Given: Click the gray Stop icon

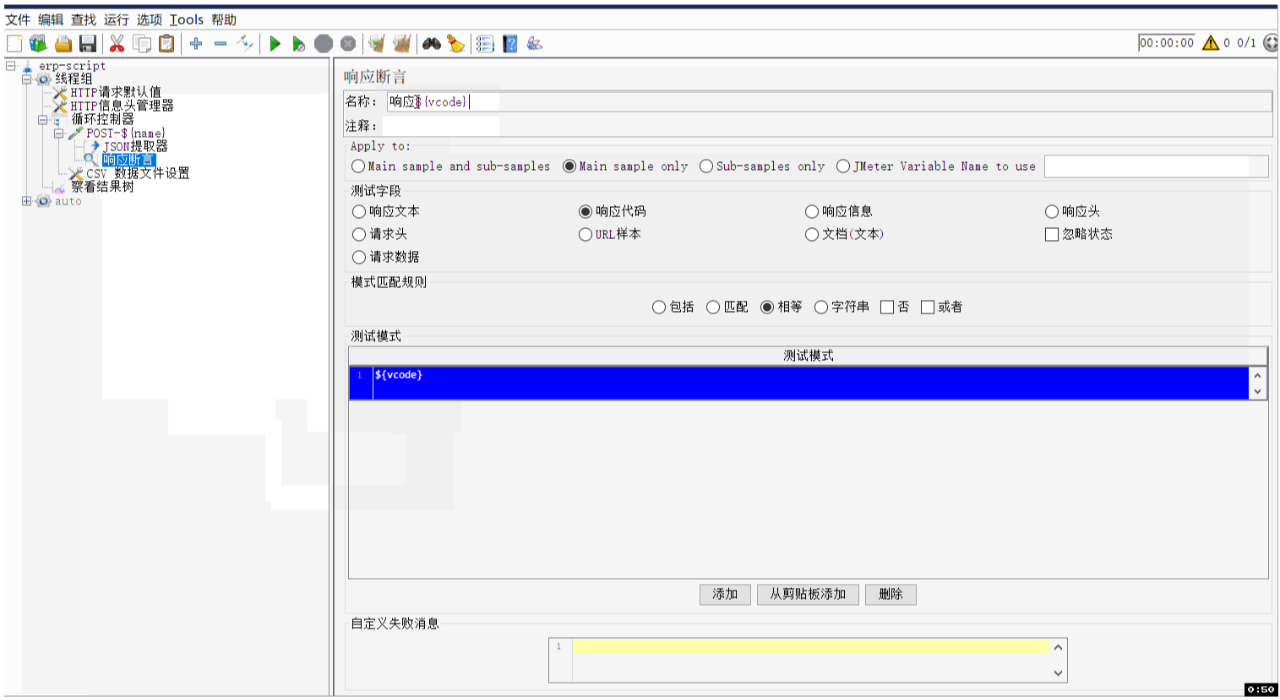Looking at the screenshot, I should pyautogui.click(x=323, y=43).
